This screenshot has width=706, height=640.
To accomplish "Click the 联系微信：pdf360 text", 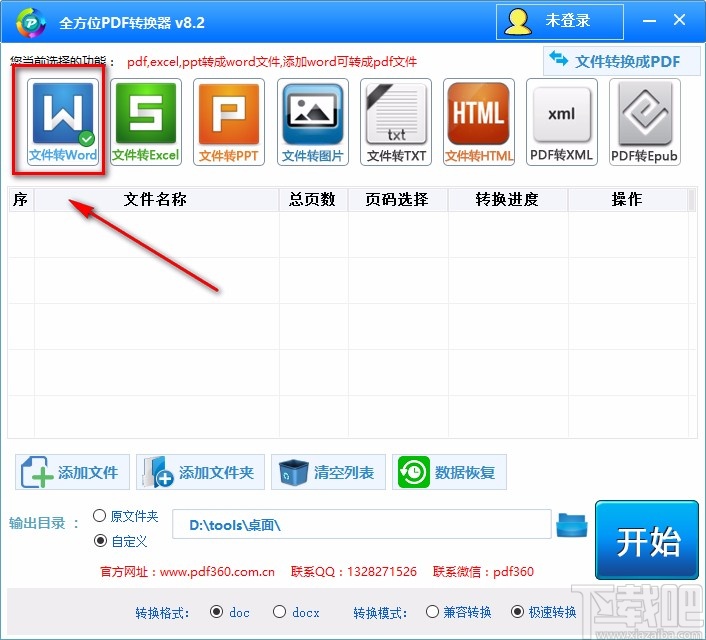I will coord(483,572).
